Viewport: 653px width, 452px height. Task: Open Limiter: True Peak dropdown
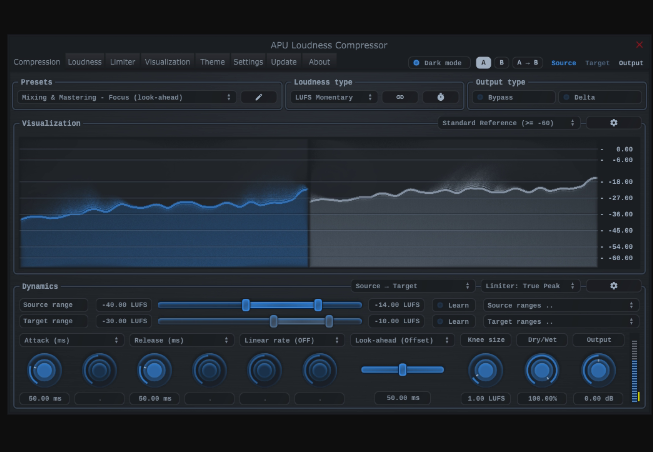[531, 286]
